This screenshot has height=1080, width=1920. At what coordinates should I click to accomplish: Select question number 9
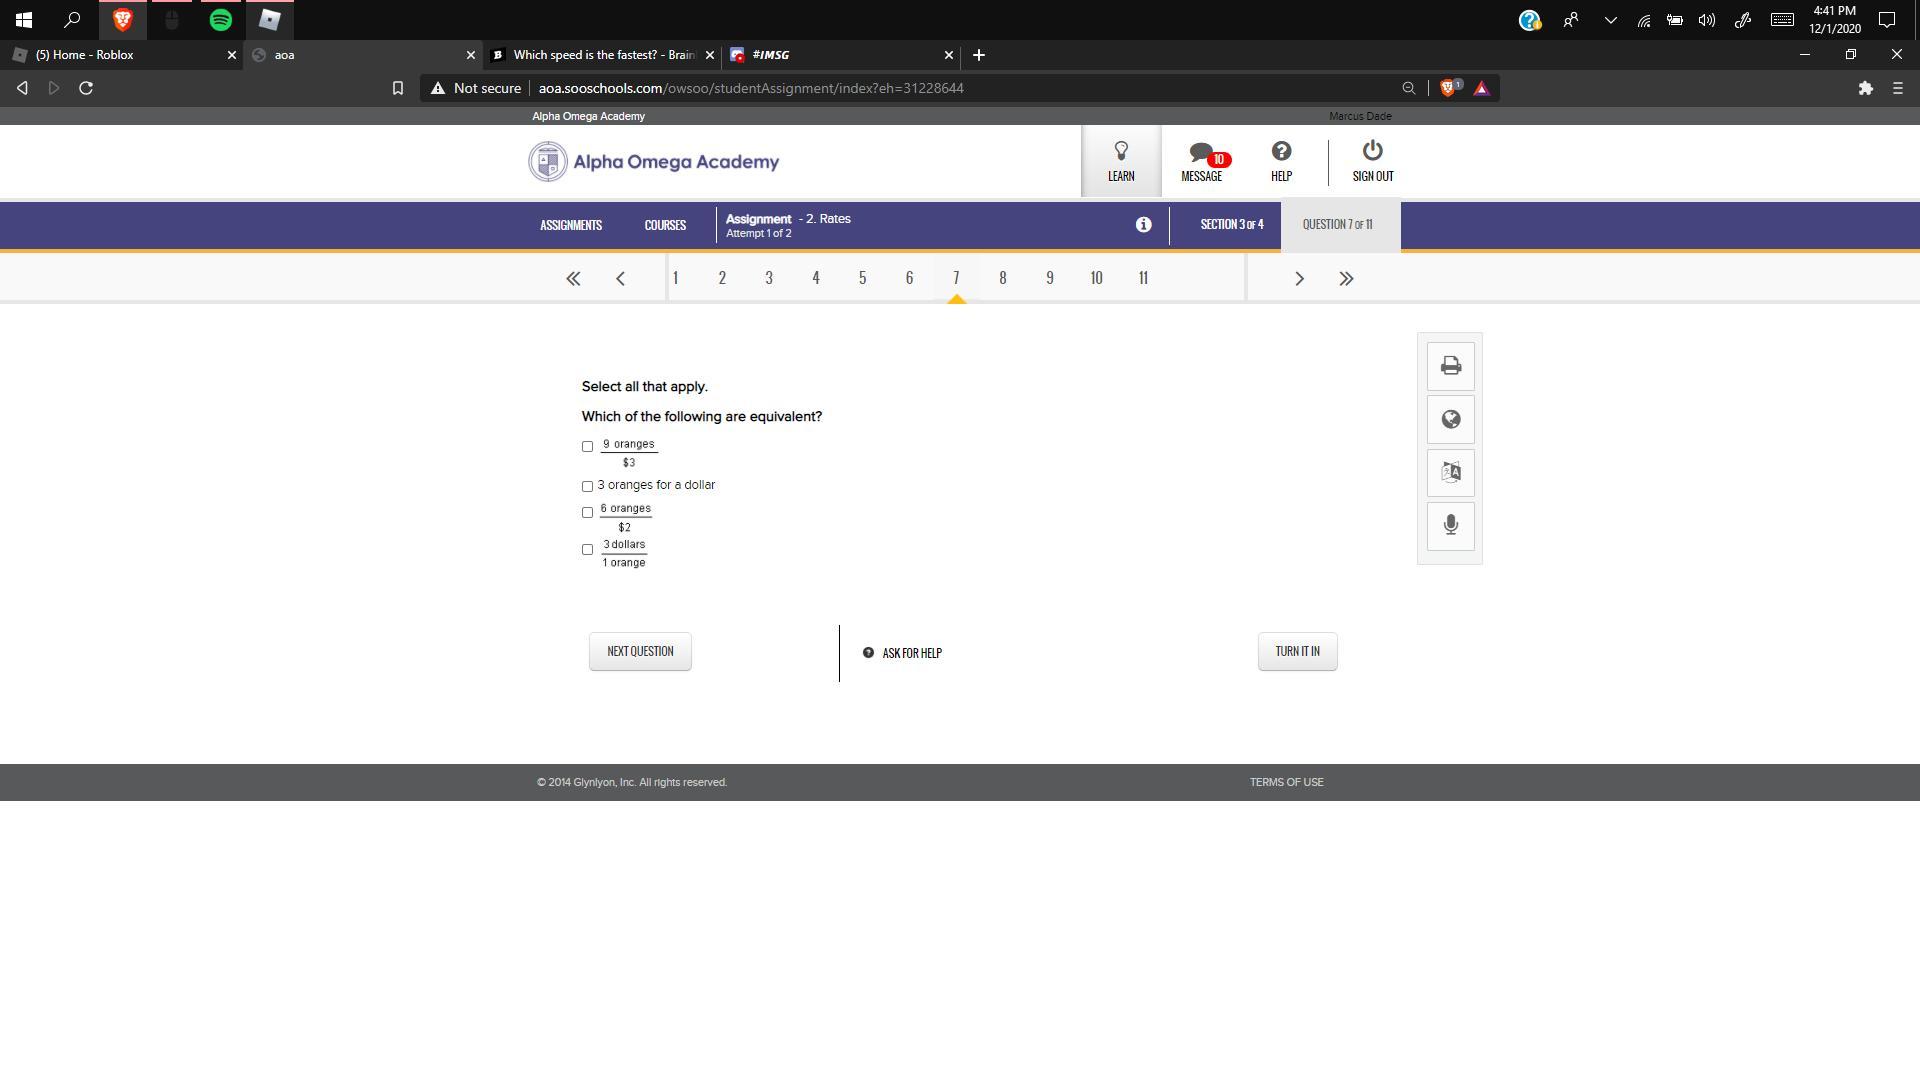tap(1049, 278)
